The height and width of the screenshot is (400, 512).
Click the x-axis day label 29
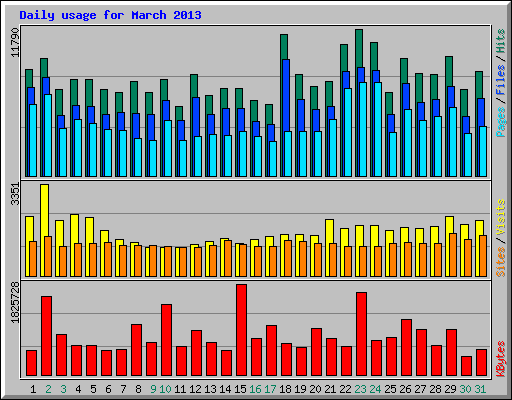[450, 389]
